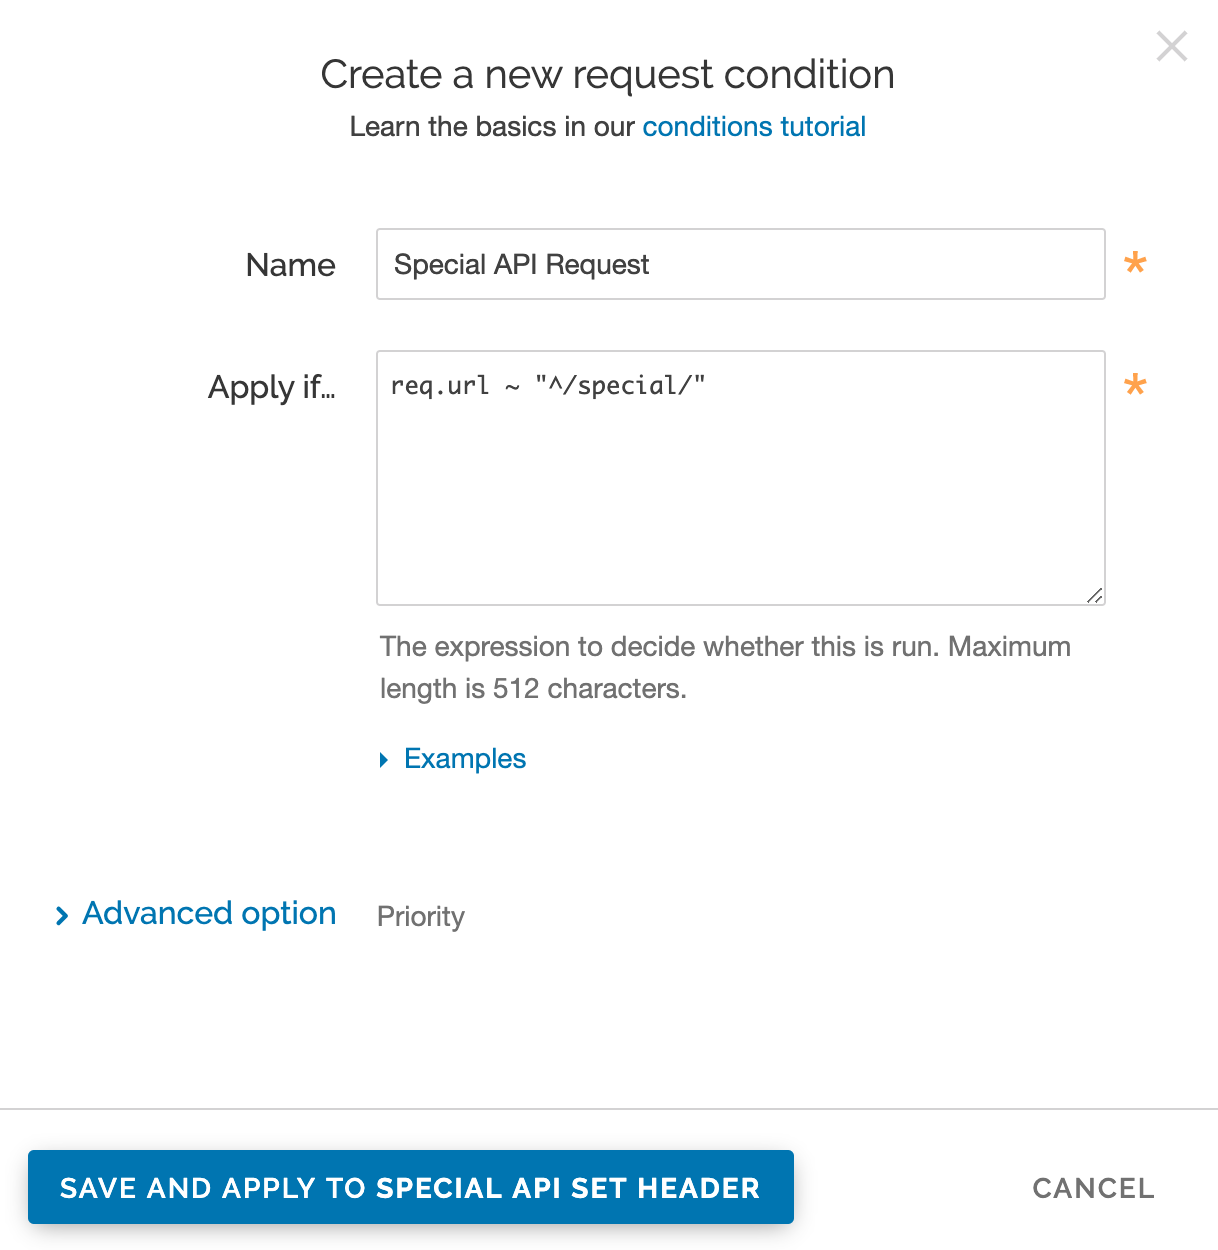The image size is (1218, 1250).
Task: Select the Name field containing Special API Request
Action: coord(740,264)
